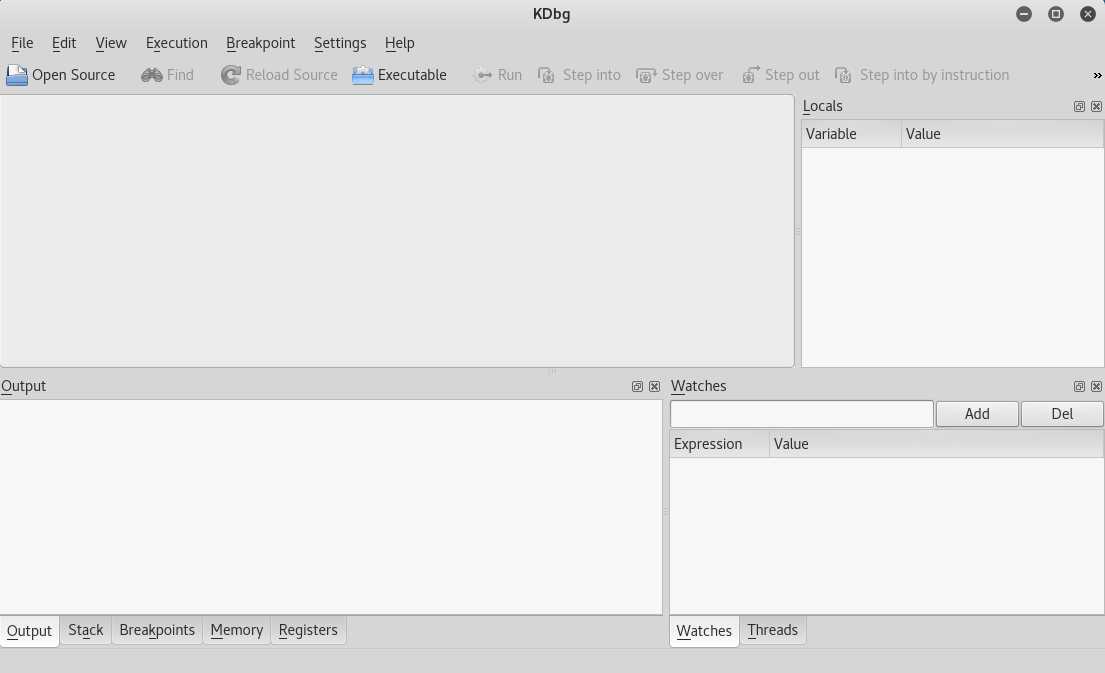Screen dimensions: 1105x673
Task: Expand the toolbar overflow chevron
Action: [1097, 75]
